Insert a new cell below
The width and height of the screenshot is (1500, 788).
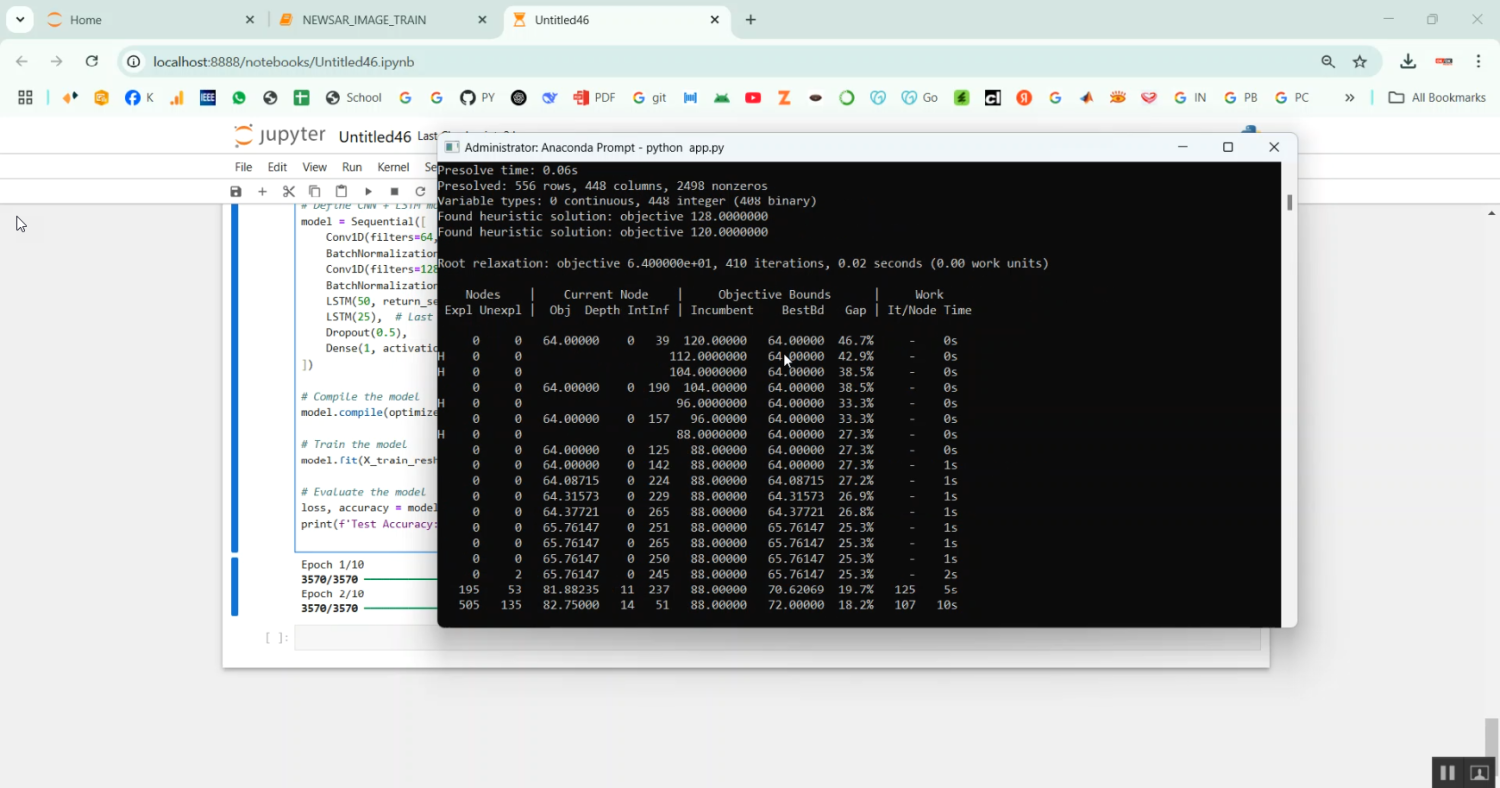click(262, 191)
